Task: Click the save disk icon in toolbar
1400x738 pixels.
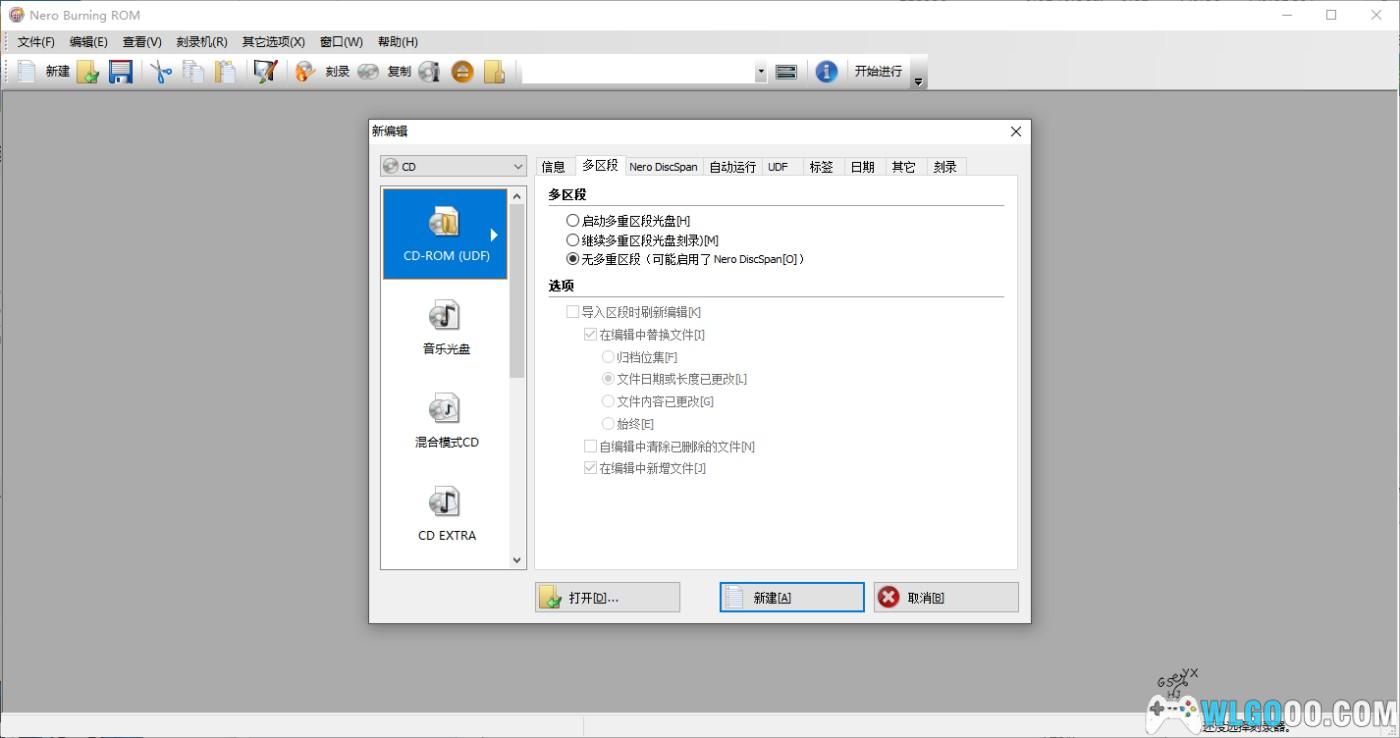Action: coord(121,71)
